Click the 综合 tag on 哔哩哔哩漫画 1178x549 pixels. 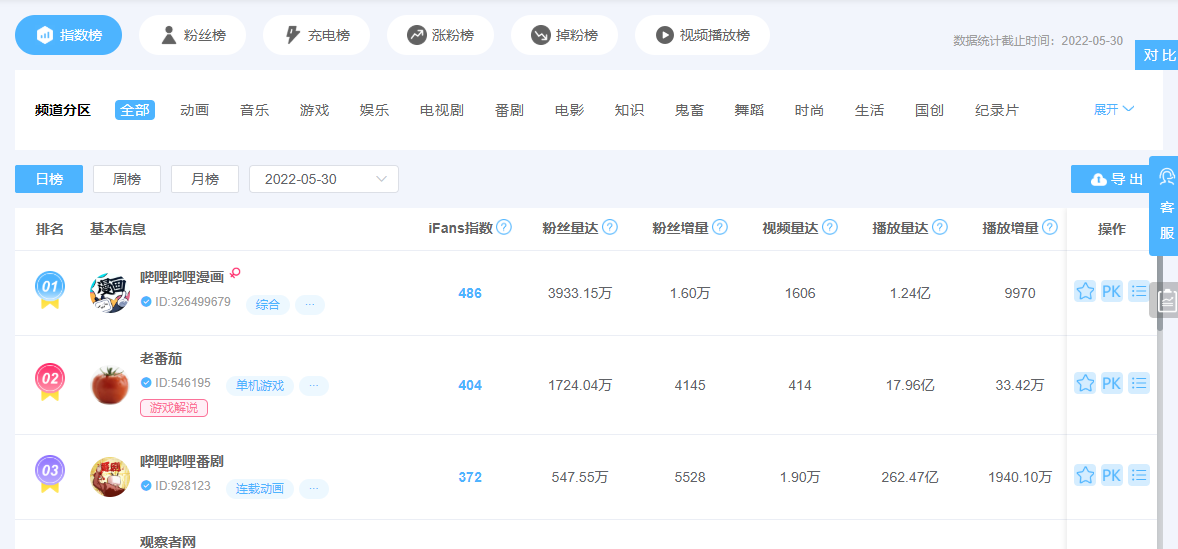267,305
